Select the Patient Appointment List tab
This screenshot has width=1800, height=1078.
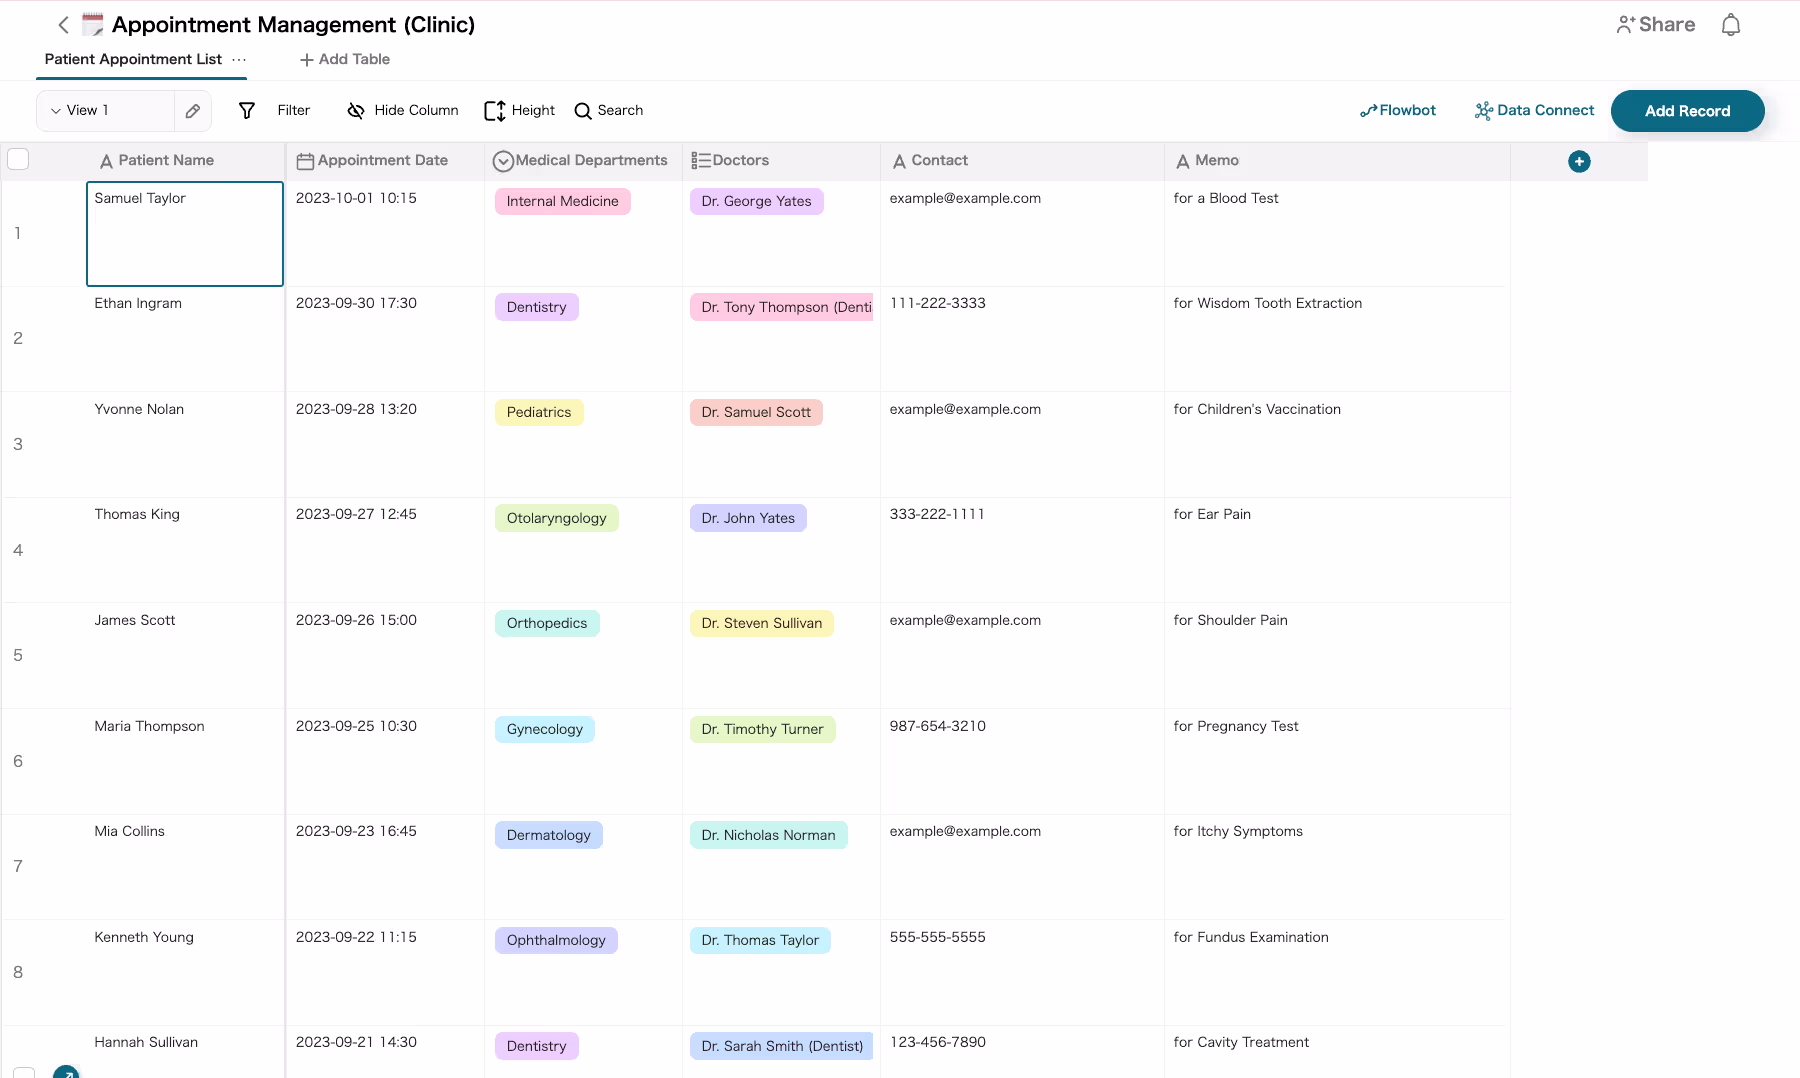133,60
